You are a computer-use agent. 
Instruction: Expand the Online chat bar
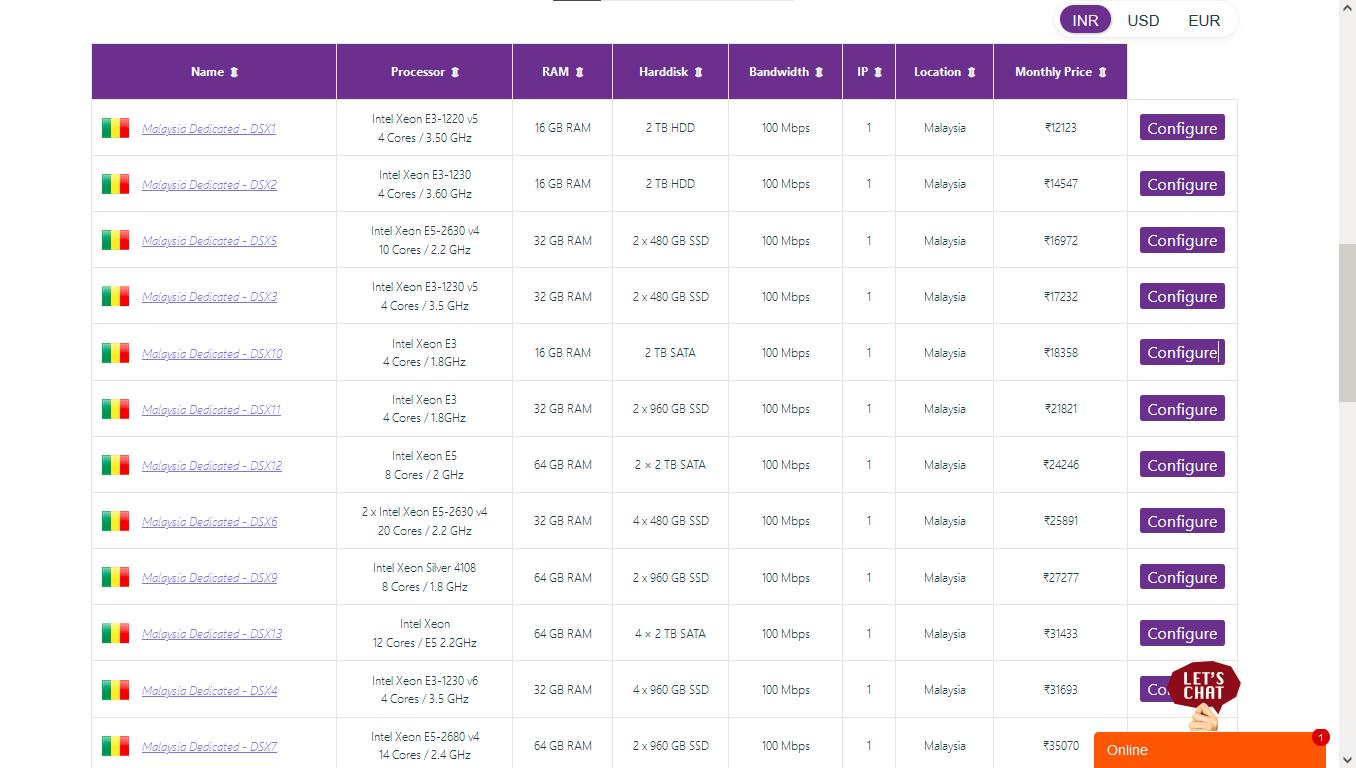tap(1209, 750)
